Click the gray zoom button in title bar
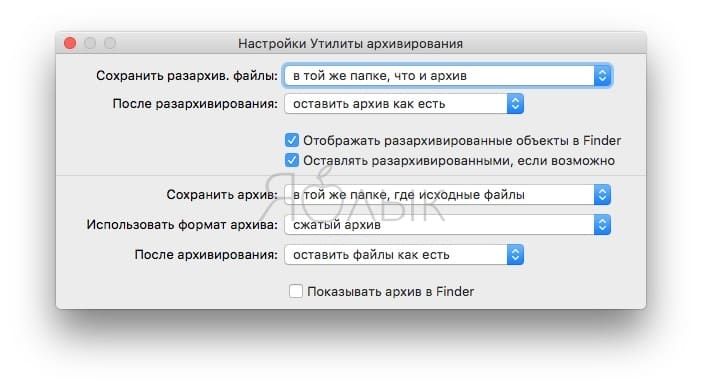The image size is (702, 389). coord(110,43)
